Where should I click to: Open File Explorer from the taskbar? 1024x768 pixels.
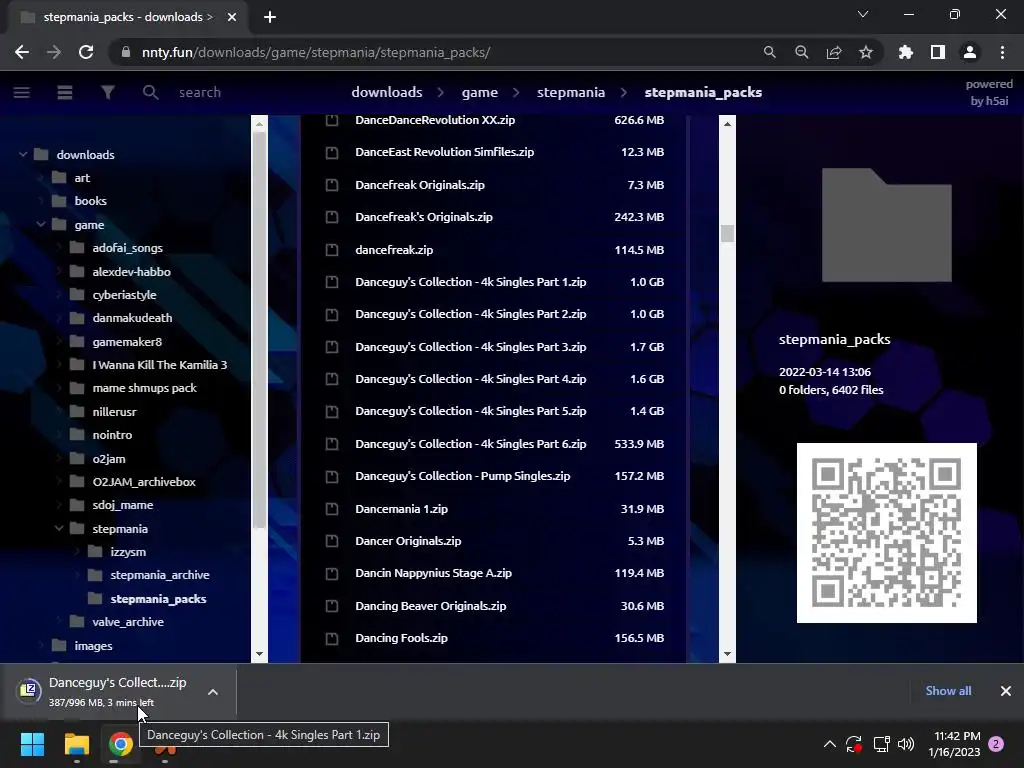click(x=76, y=744)
